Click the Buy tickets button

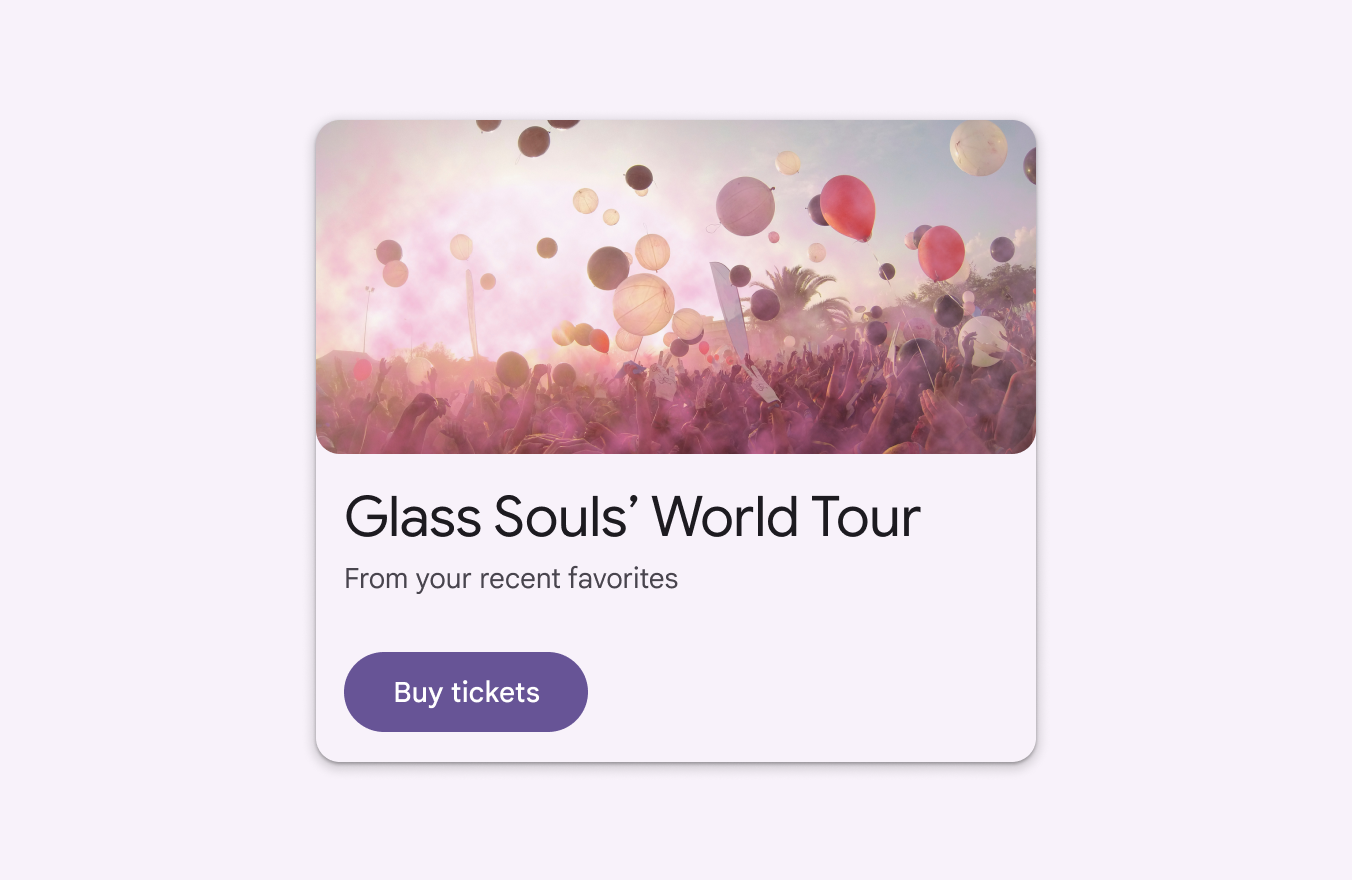[x=466, y=692]
